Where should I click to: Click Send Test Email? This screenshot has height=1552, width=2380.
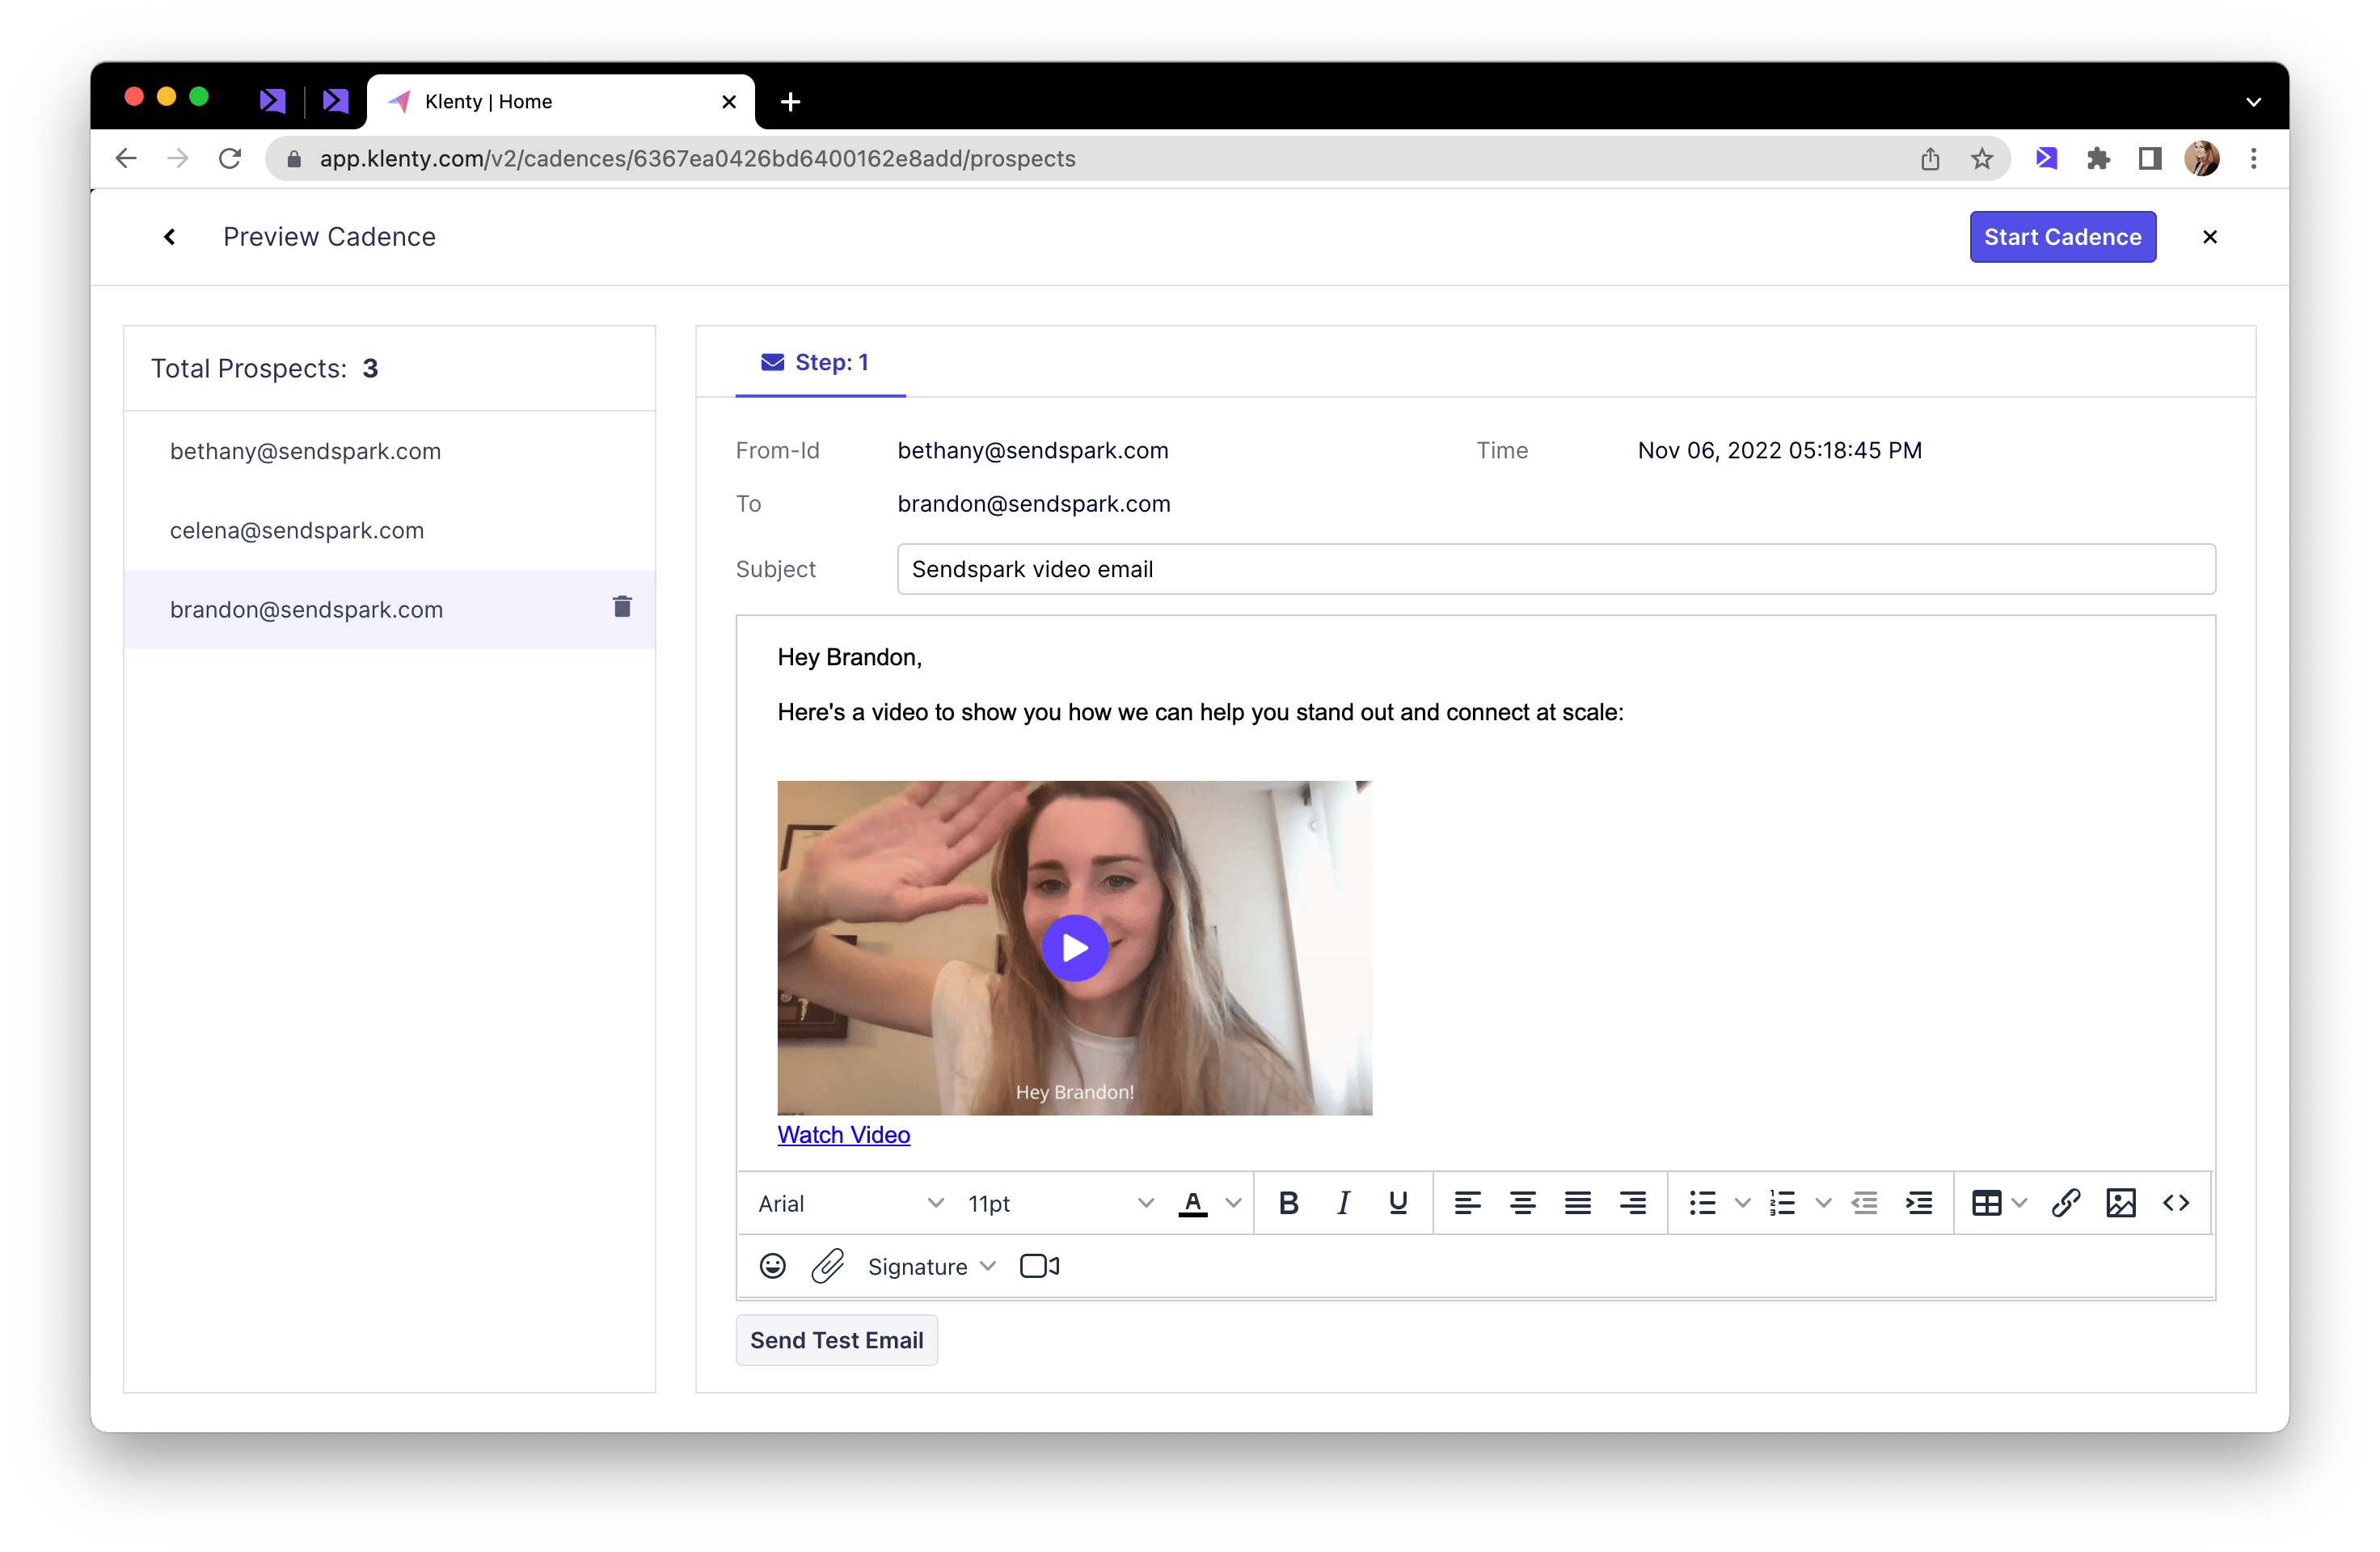[x=836, y=1339]
